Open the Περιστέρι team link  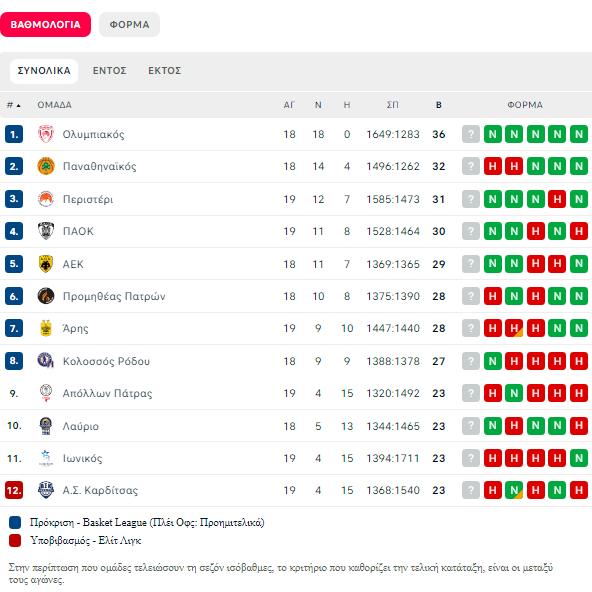point(88,199)
